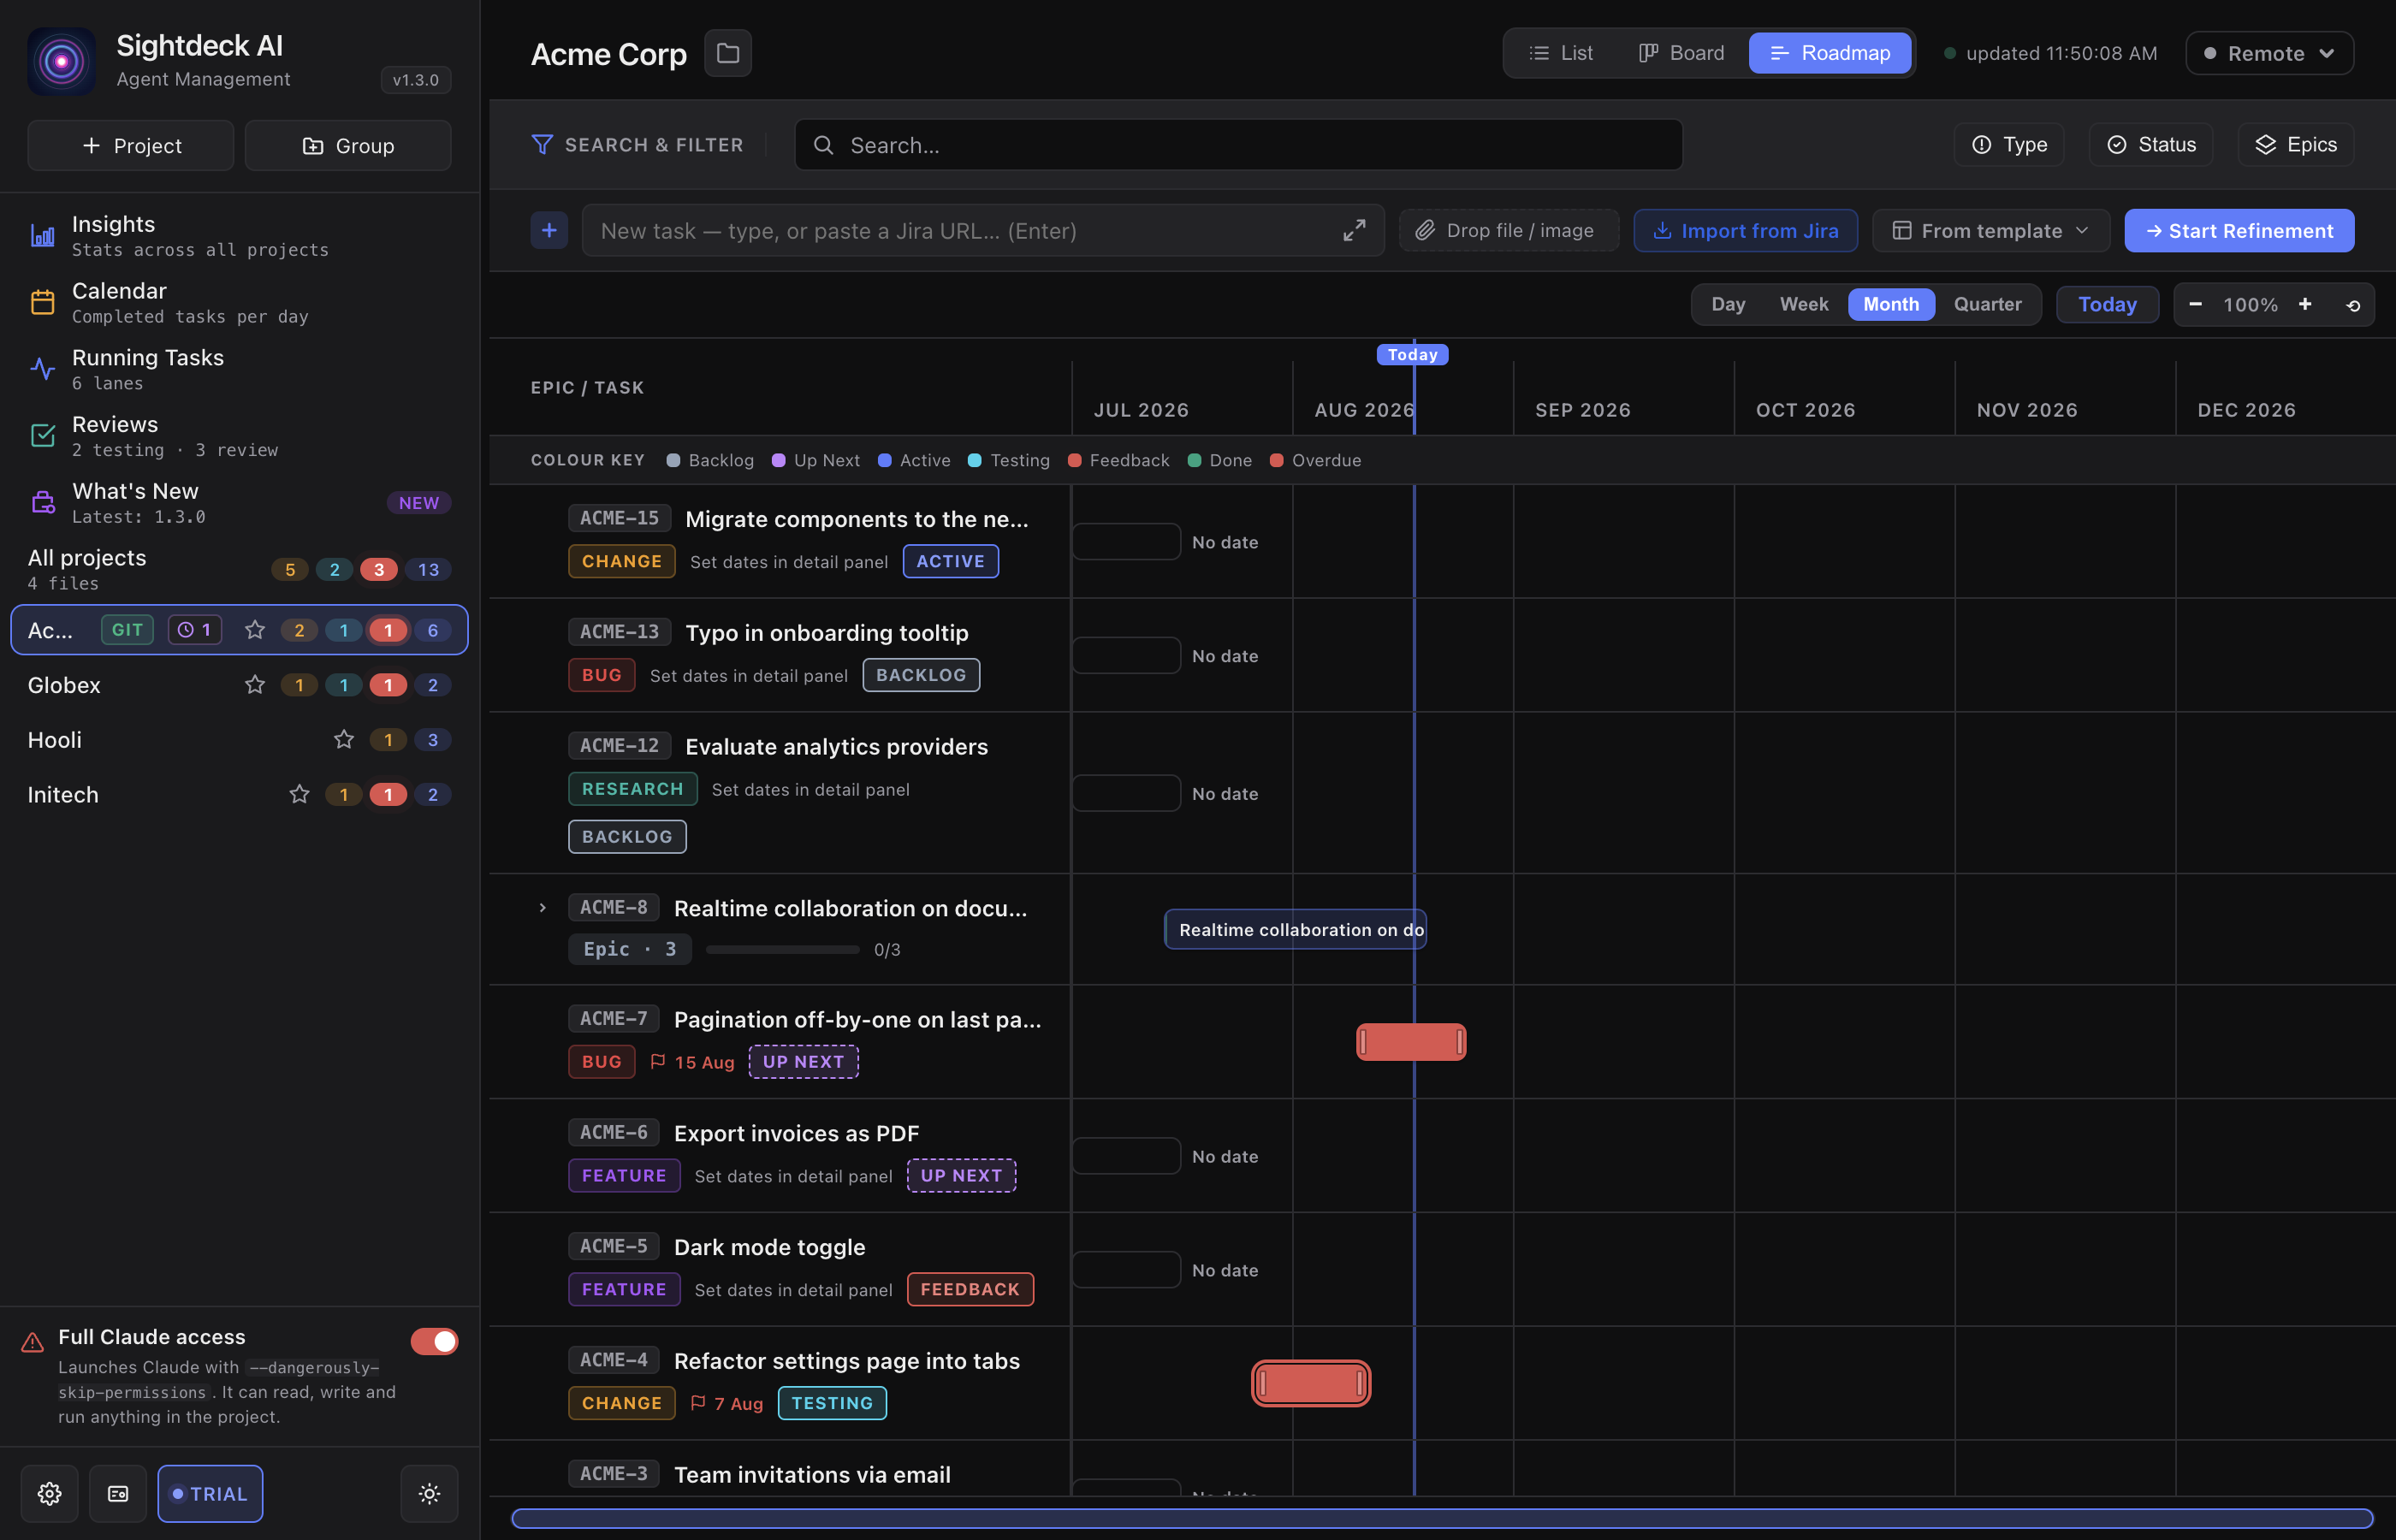Open the Remote dropdown

click(2269, 53)
